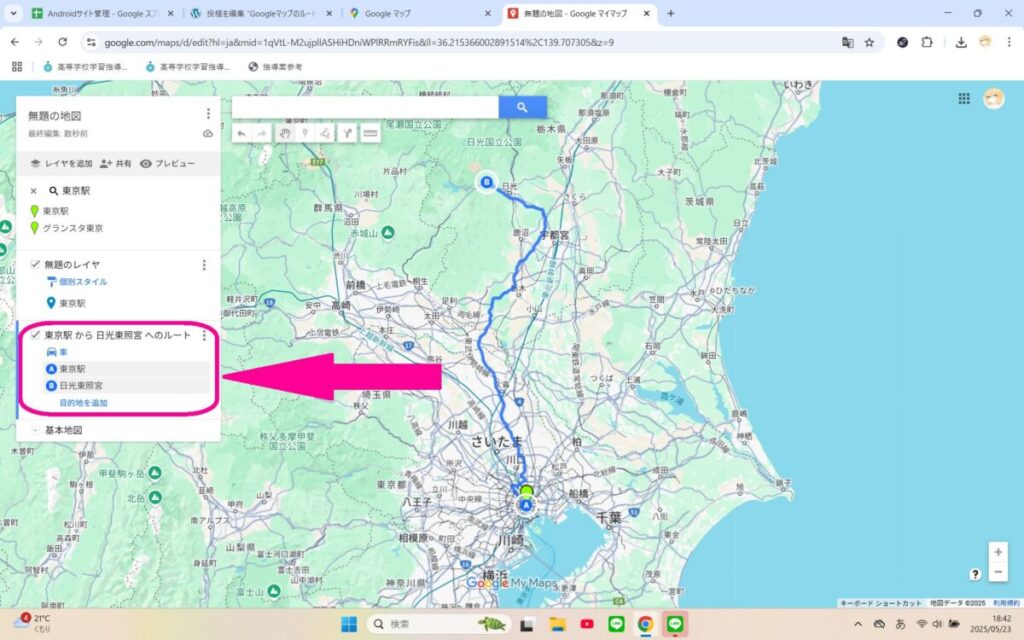Open Chrome from the taskbar
This screenshot has width=1024, height=640.
(645, 624)
